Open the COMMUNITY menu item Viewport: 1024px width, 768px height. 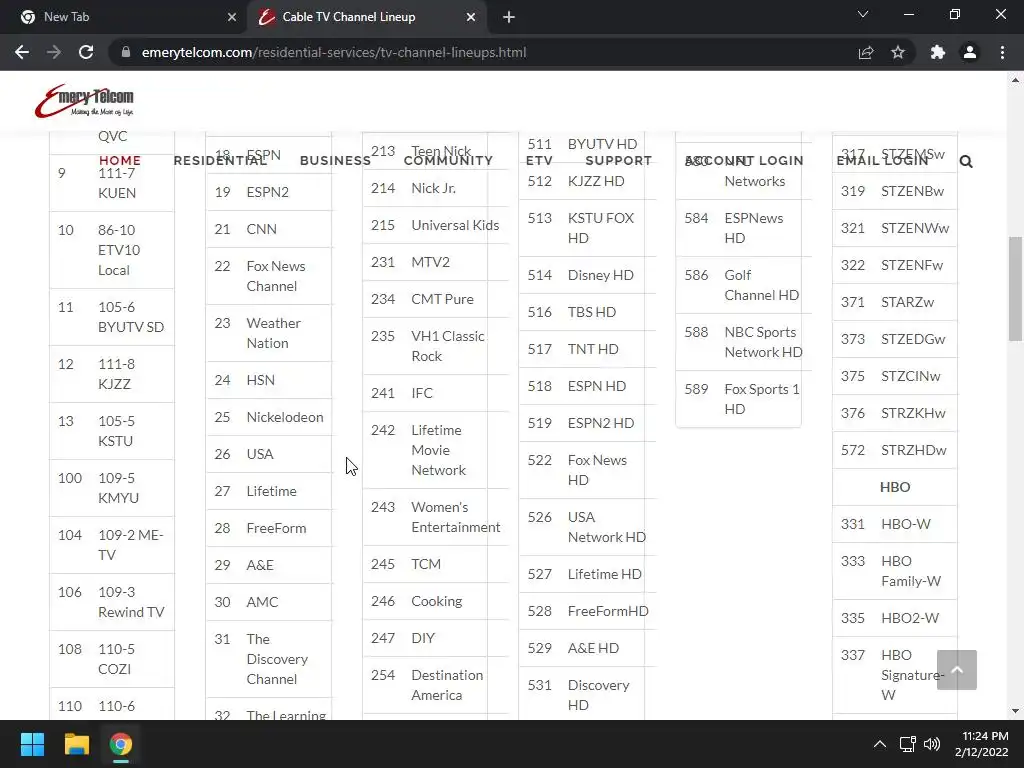pyautogui.click(x=448, y=161)
